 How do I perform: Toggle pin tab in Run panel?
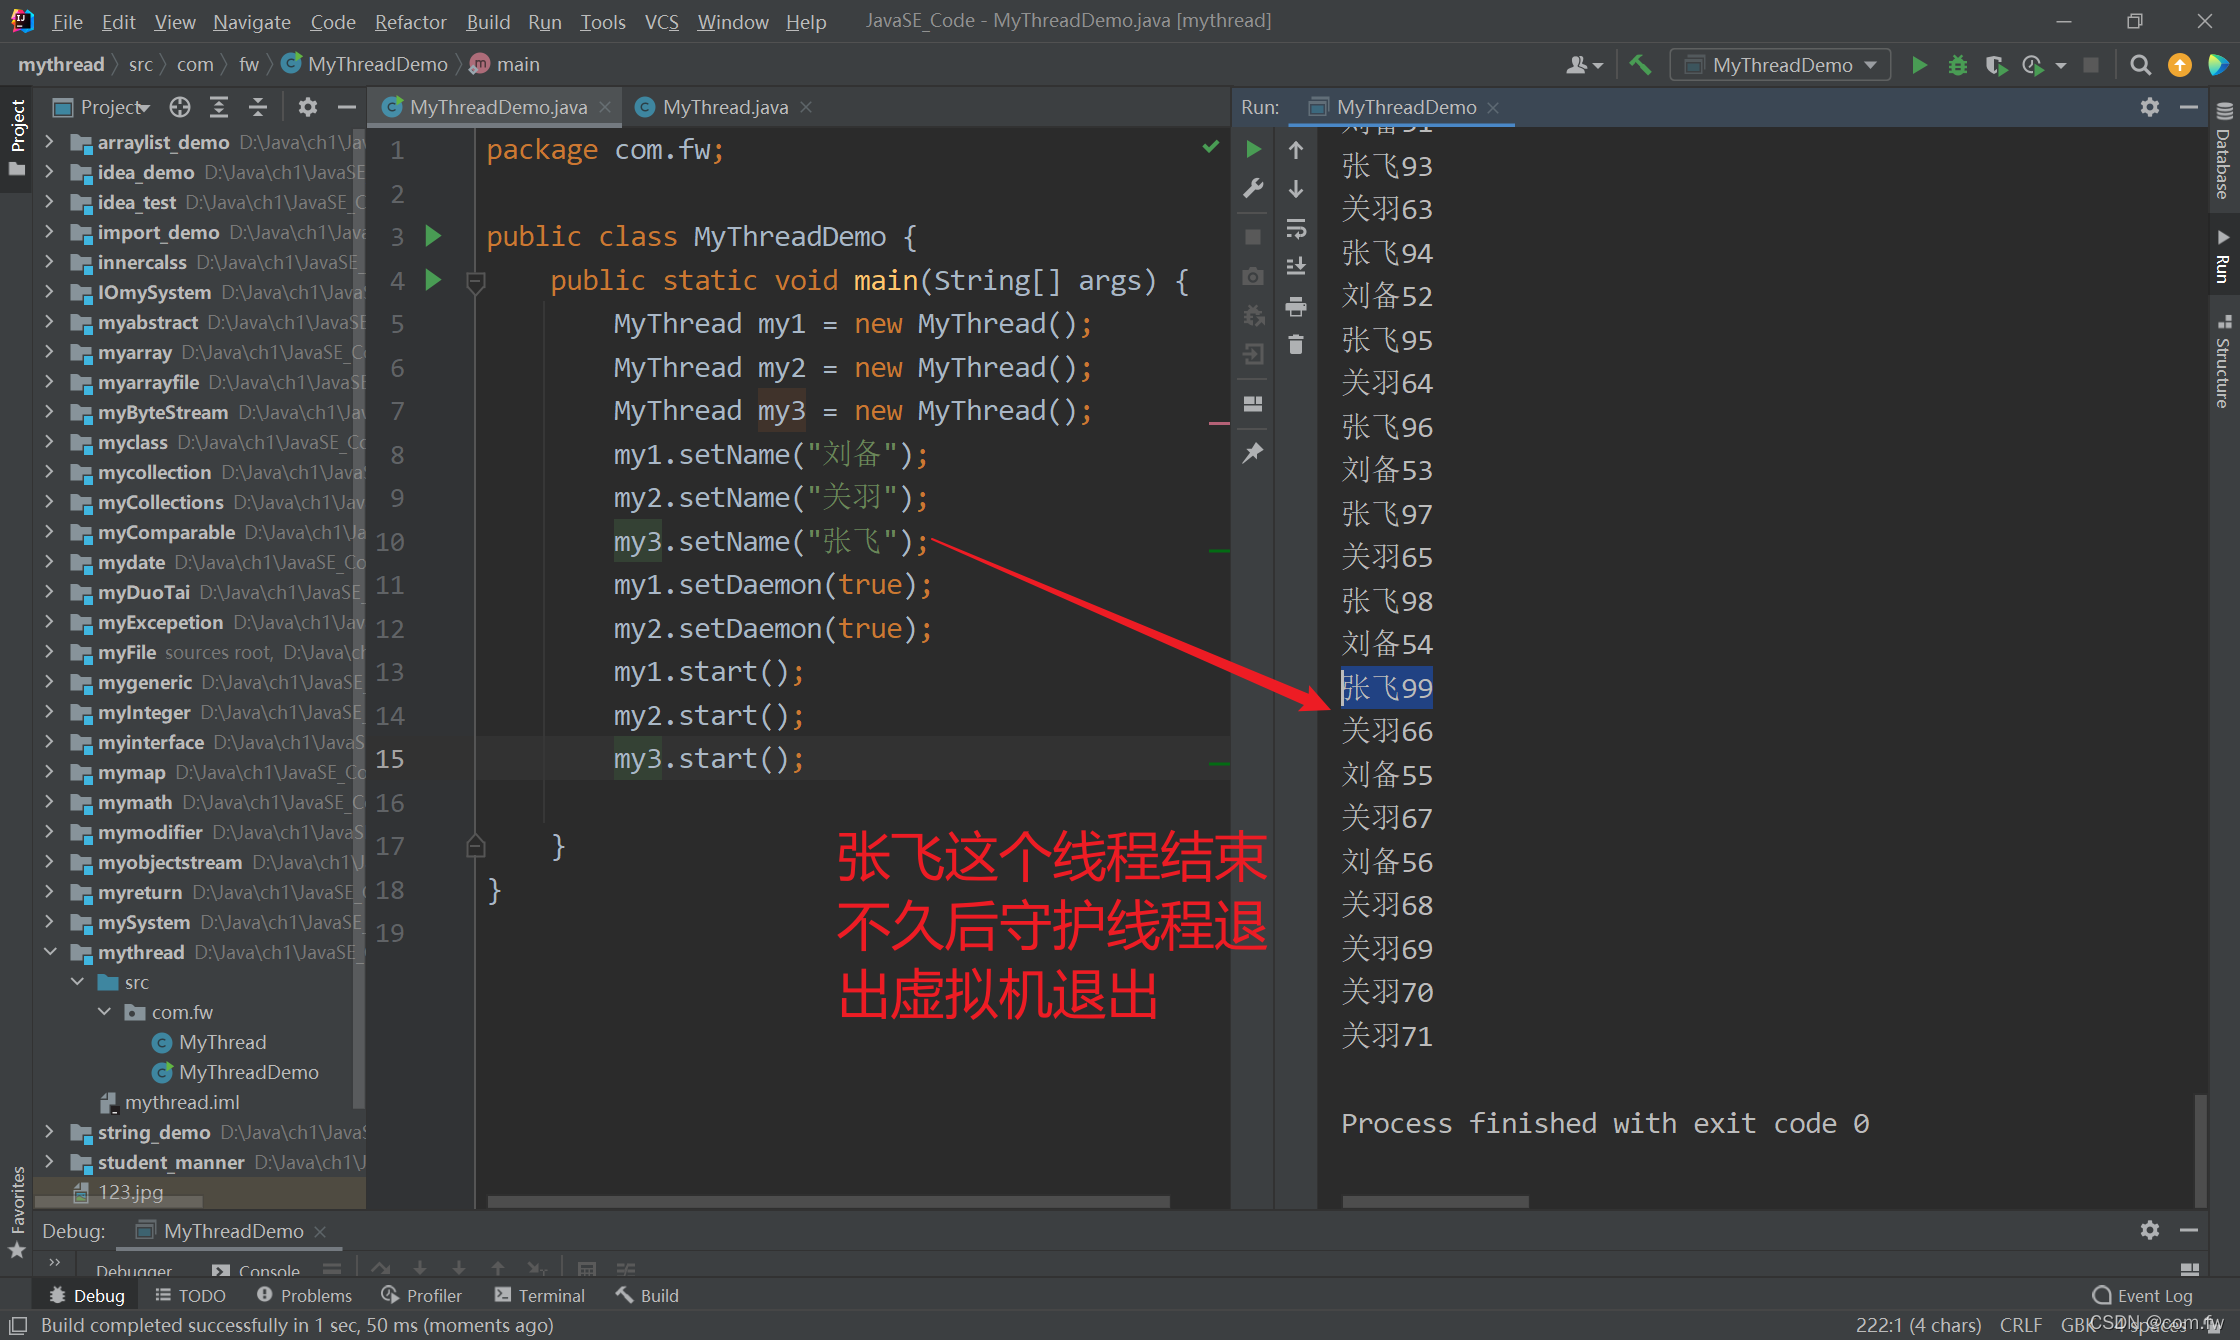pyautogui.click(x=1253, y=453)
